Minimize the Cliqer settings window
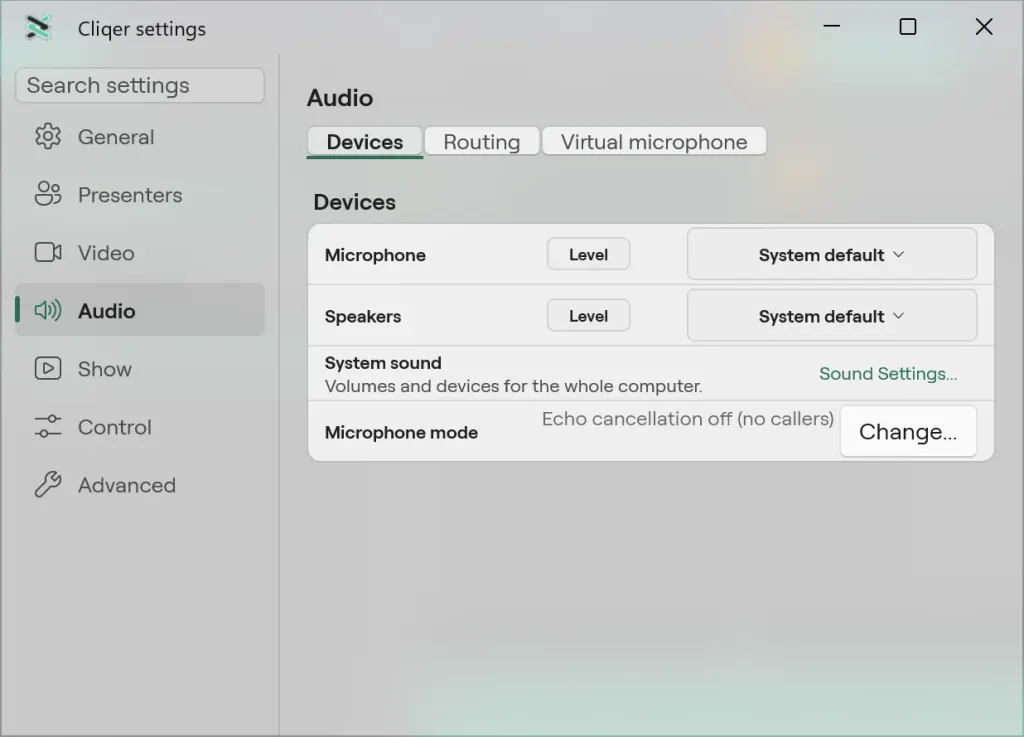1024x737 pixels. coord(831,27)
